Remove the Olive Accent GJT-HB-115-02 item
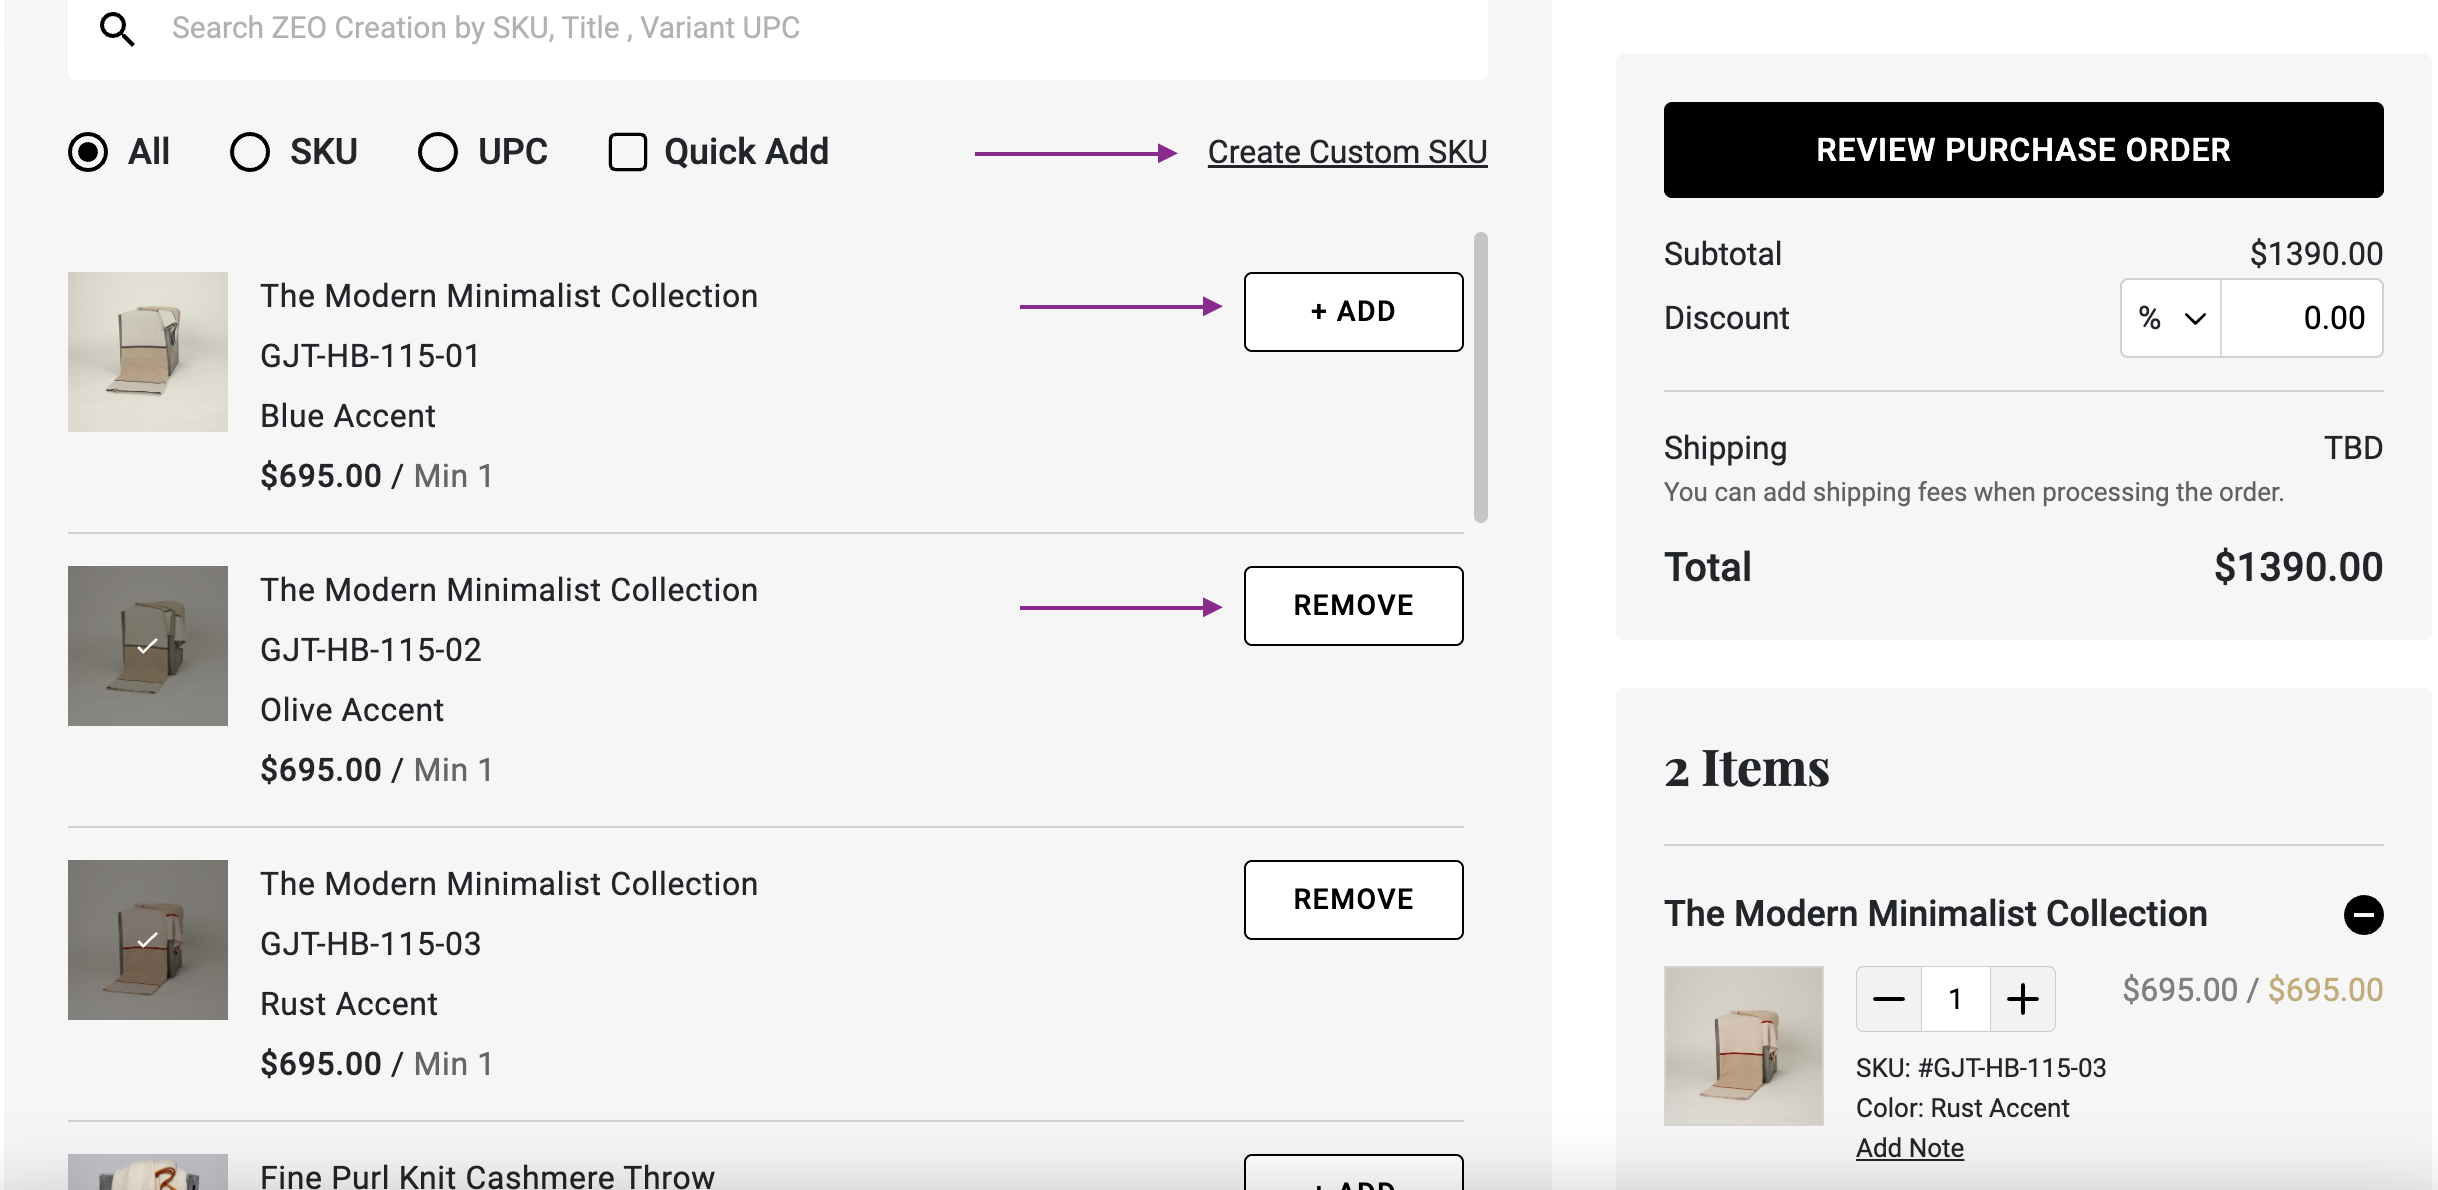This screenshot has height=1190, width=2438. click(1353, 605)
